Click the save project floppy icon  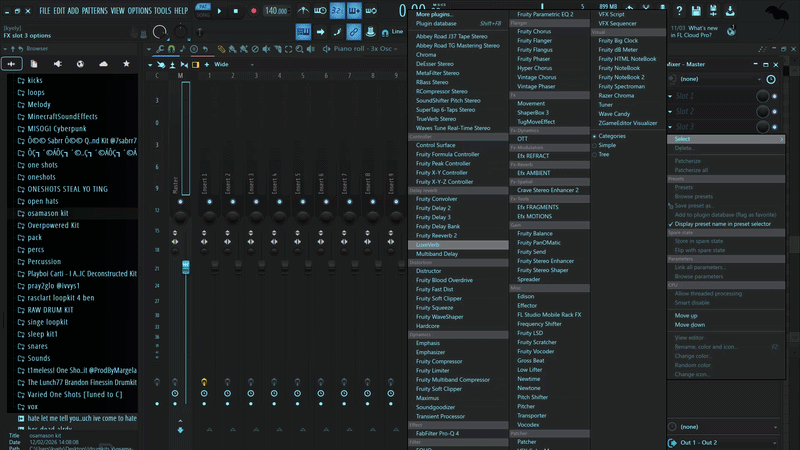click(x=696, y=11)
